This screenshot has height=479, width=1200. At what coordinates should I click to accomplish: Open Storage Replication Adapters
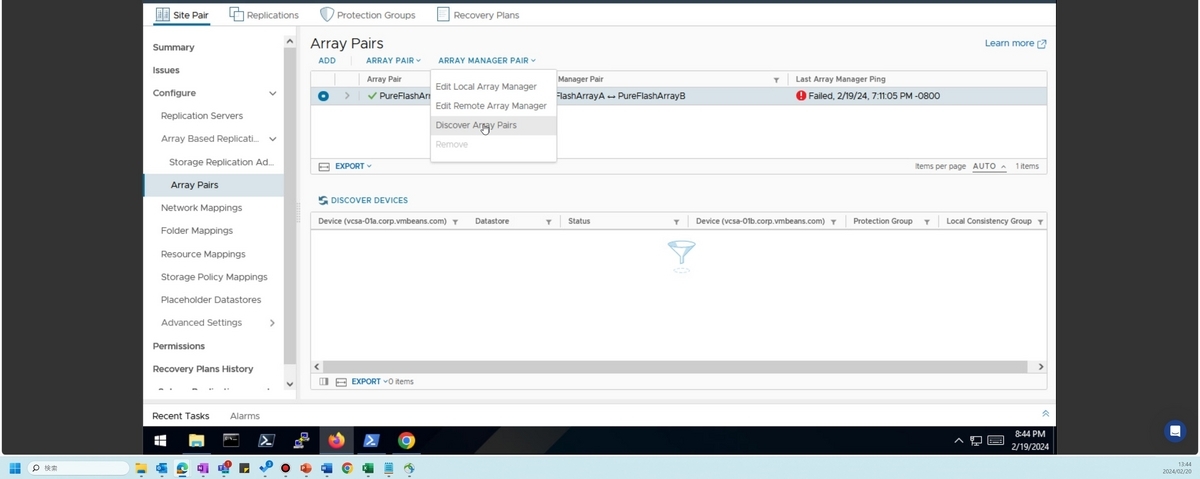221,162
